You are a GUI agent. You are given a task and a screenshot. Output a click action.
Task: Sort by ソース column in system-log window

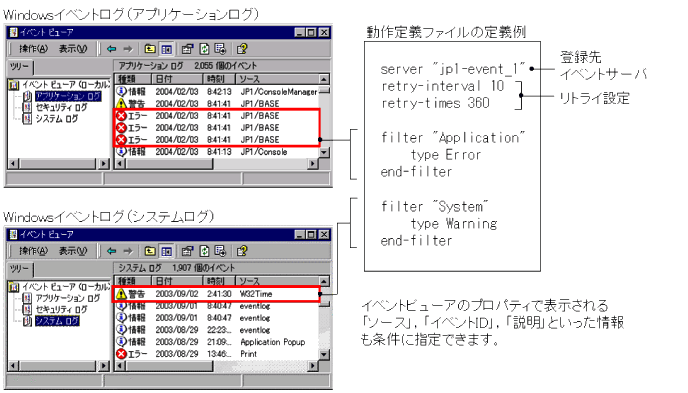276,281
